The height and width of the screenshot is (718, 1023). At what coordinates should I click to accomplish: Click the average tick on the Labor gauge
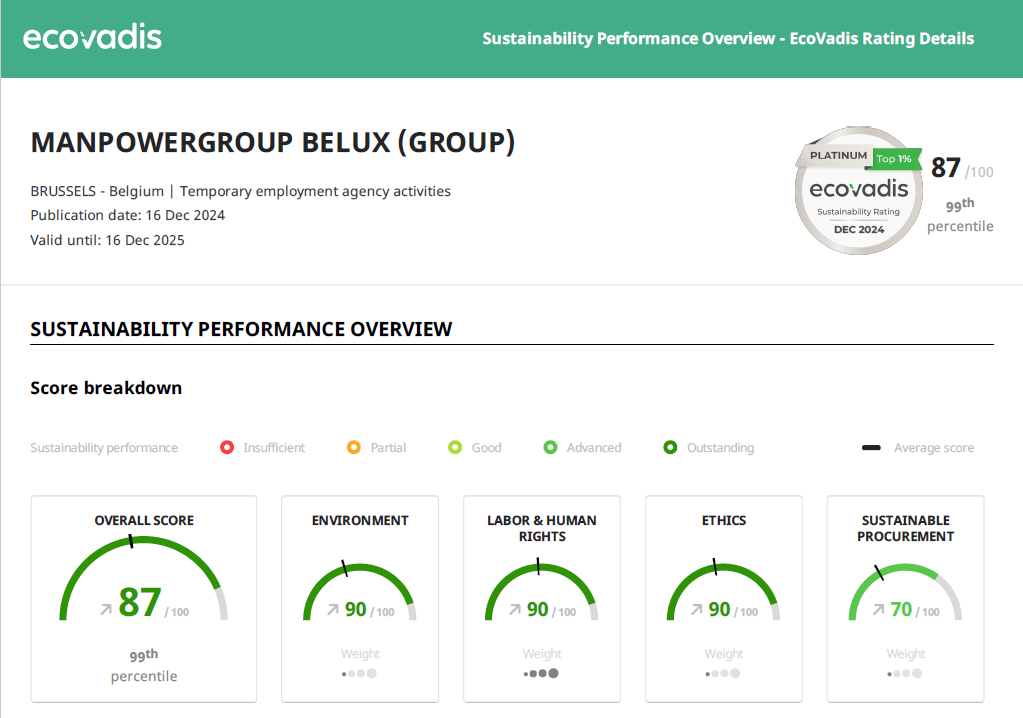click(538, 566)
